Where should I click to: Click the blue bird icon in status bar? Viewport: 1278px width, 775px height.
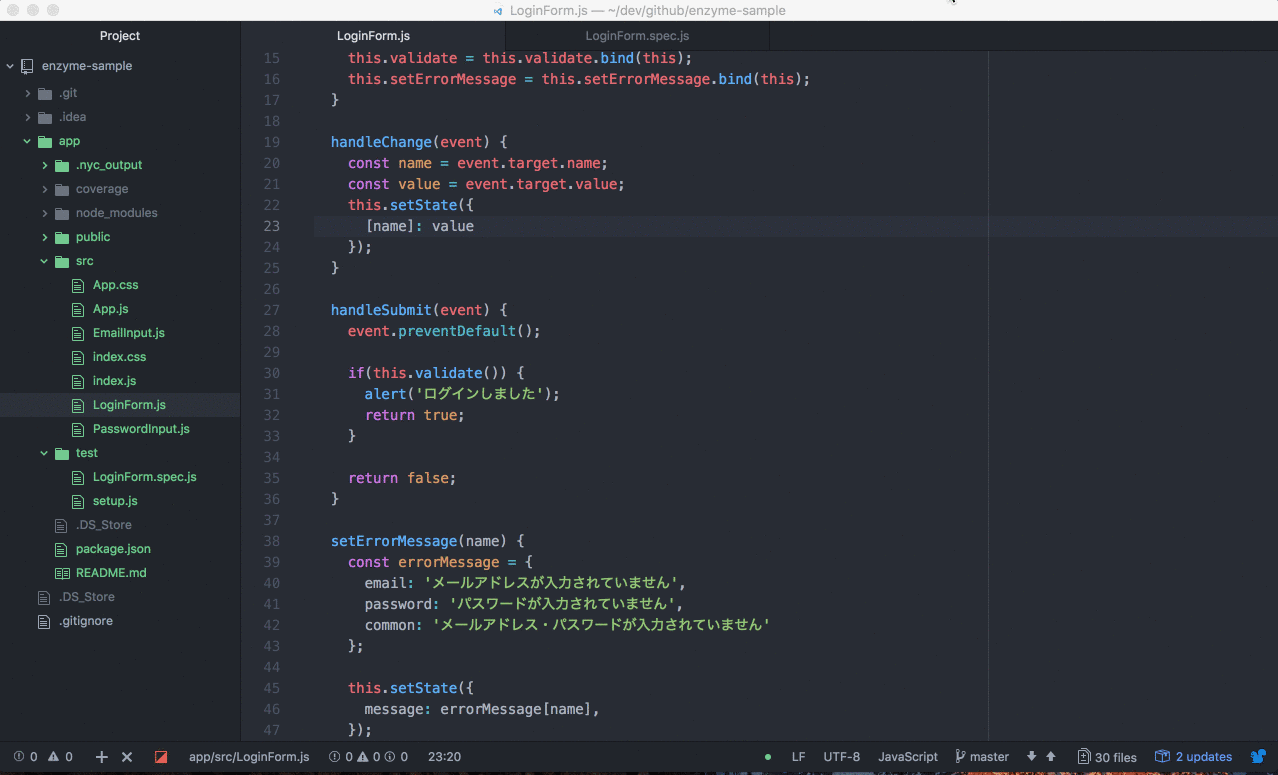coord(1258,757)
